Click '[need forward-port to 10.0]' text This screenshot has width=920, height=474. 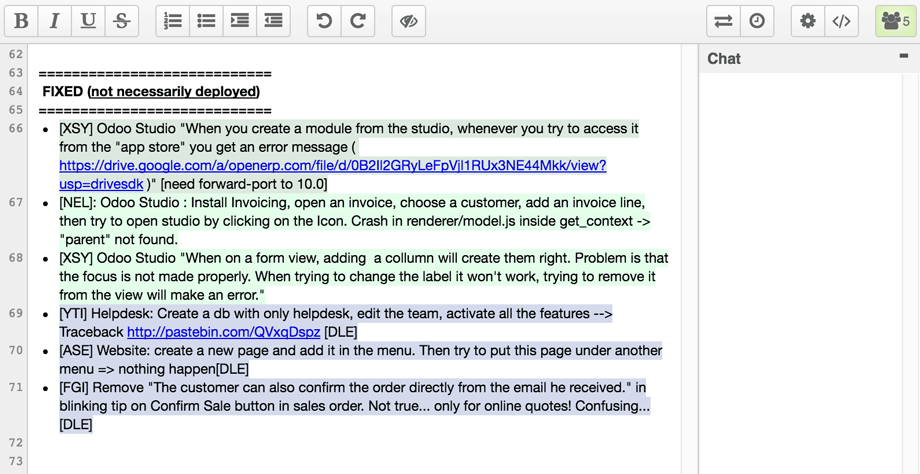[243, 184]
